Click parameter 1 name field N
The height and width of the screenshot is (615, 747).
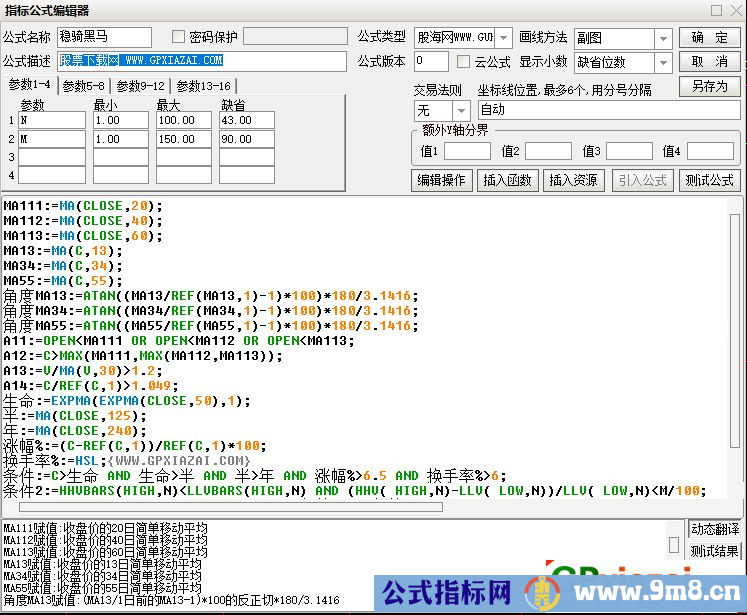(x=52, y=120)
